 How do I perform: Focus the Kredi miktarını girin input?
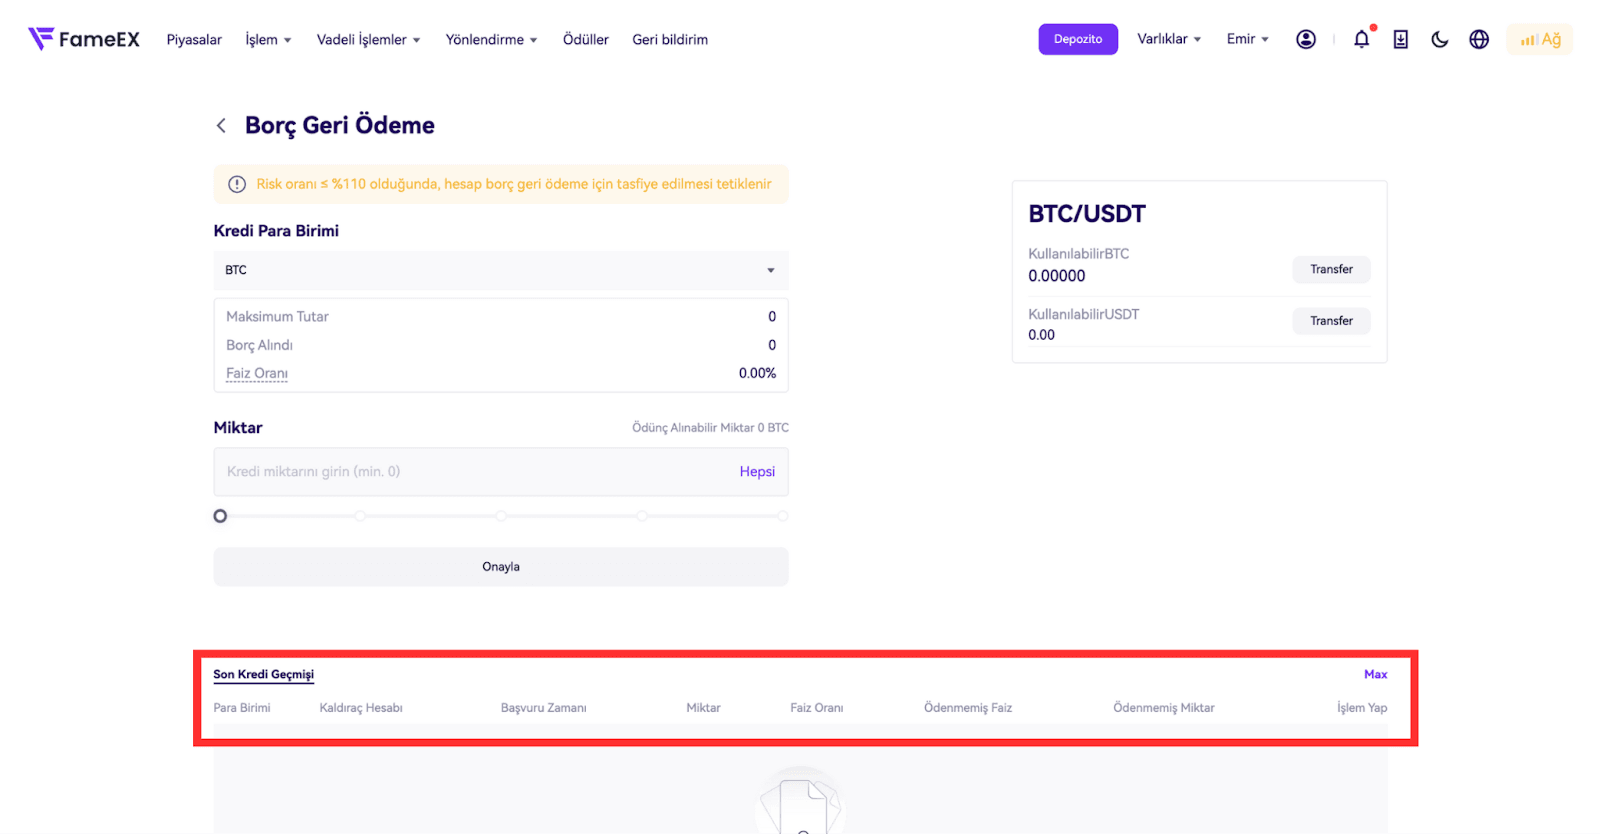(x=470, y=472)
